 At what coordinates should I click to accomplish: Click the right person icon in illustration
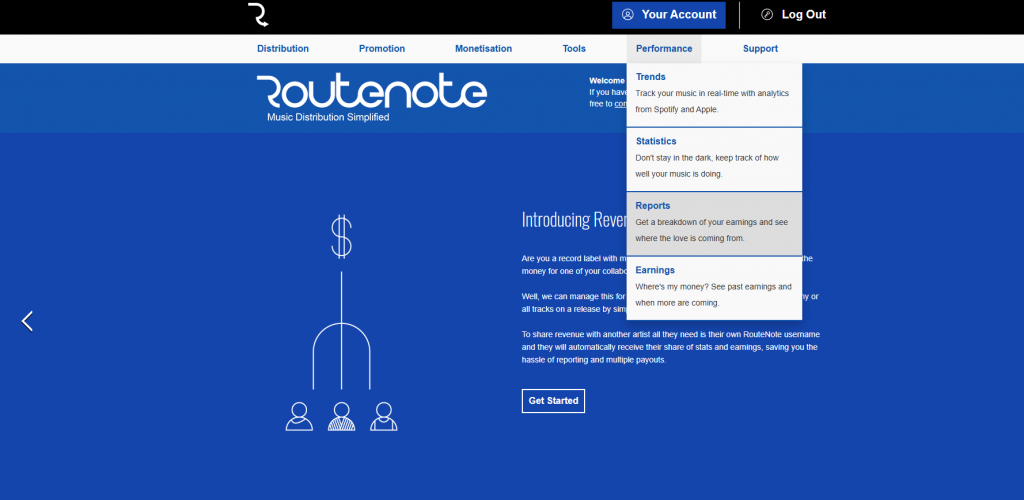(x=383, y=416)
